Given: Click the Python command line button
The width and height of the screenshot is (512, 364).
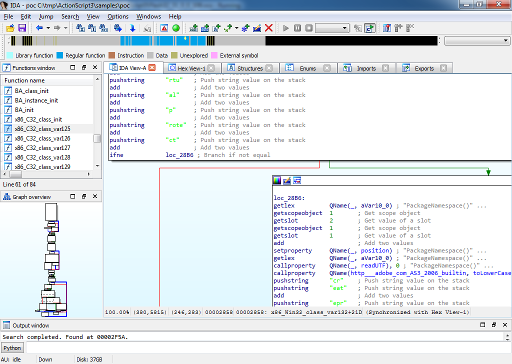Looking at the screenshot, I should click(x=12, y=348).
